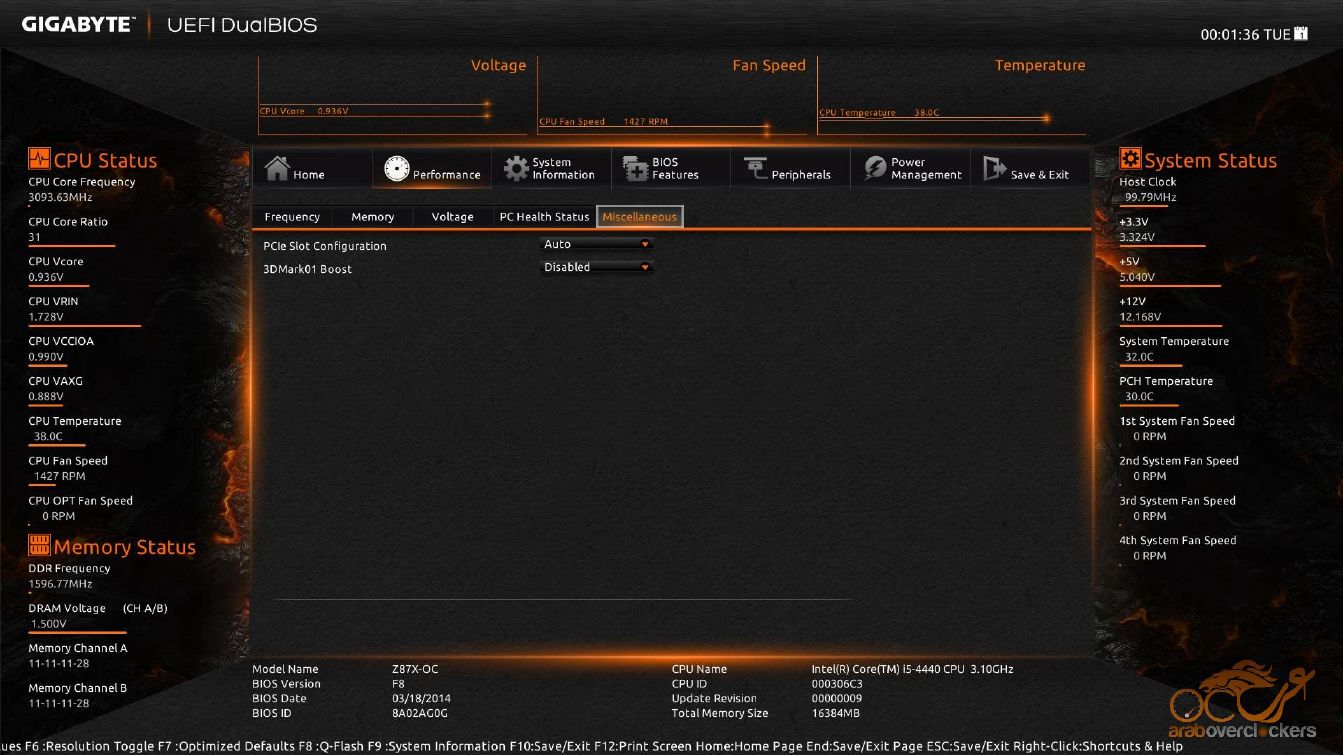This screenshot has height=755, width=1343.
Task: Select the Miscellaneous tab
Action: point(640,217)
